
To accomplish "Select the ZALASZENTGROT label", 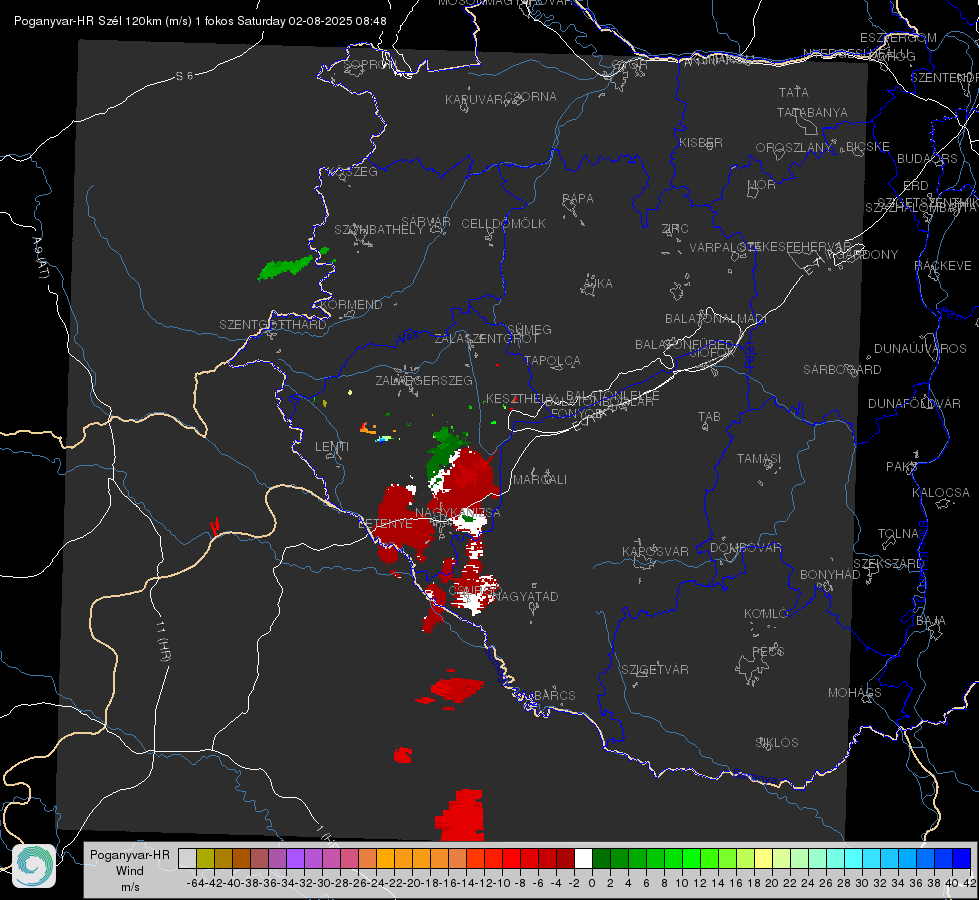I will [x=486, y=339].
